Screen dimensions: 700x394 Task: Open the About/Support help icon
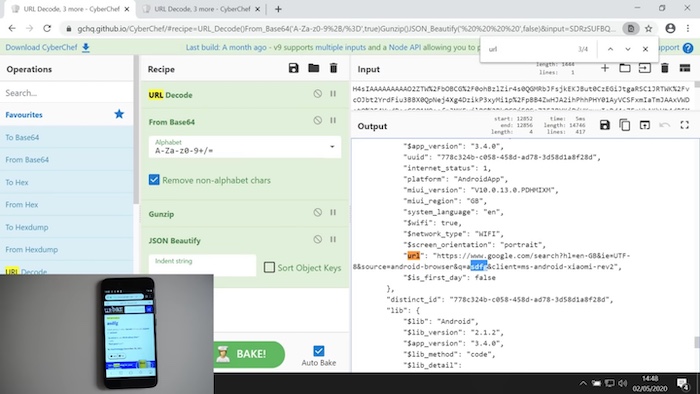688,47
